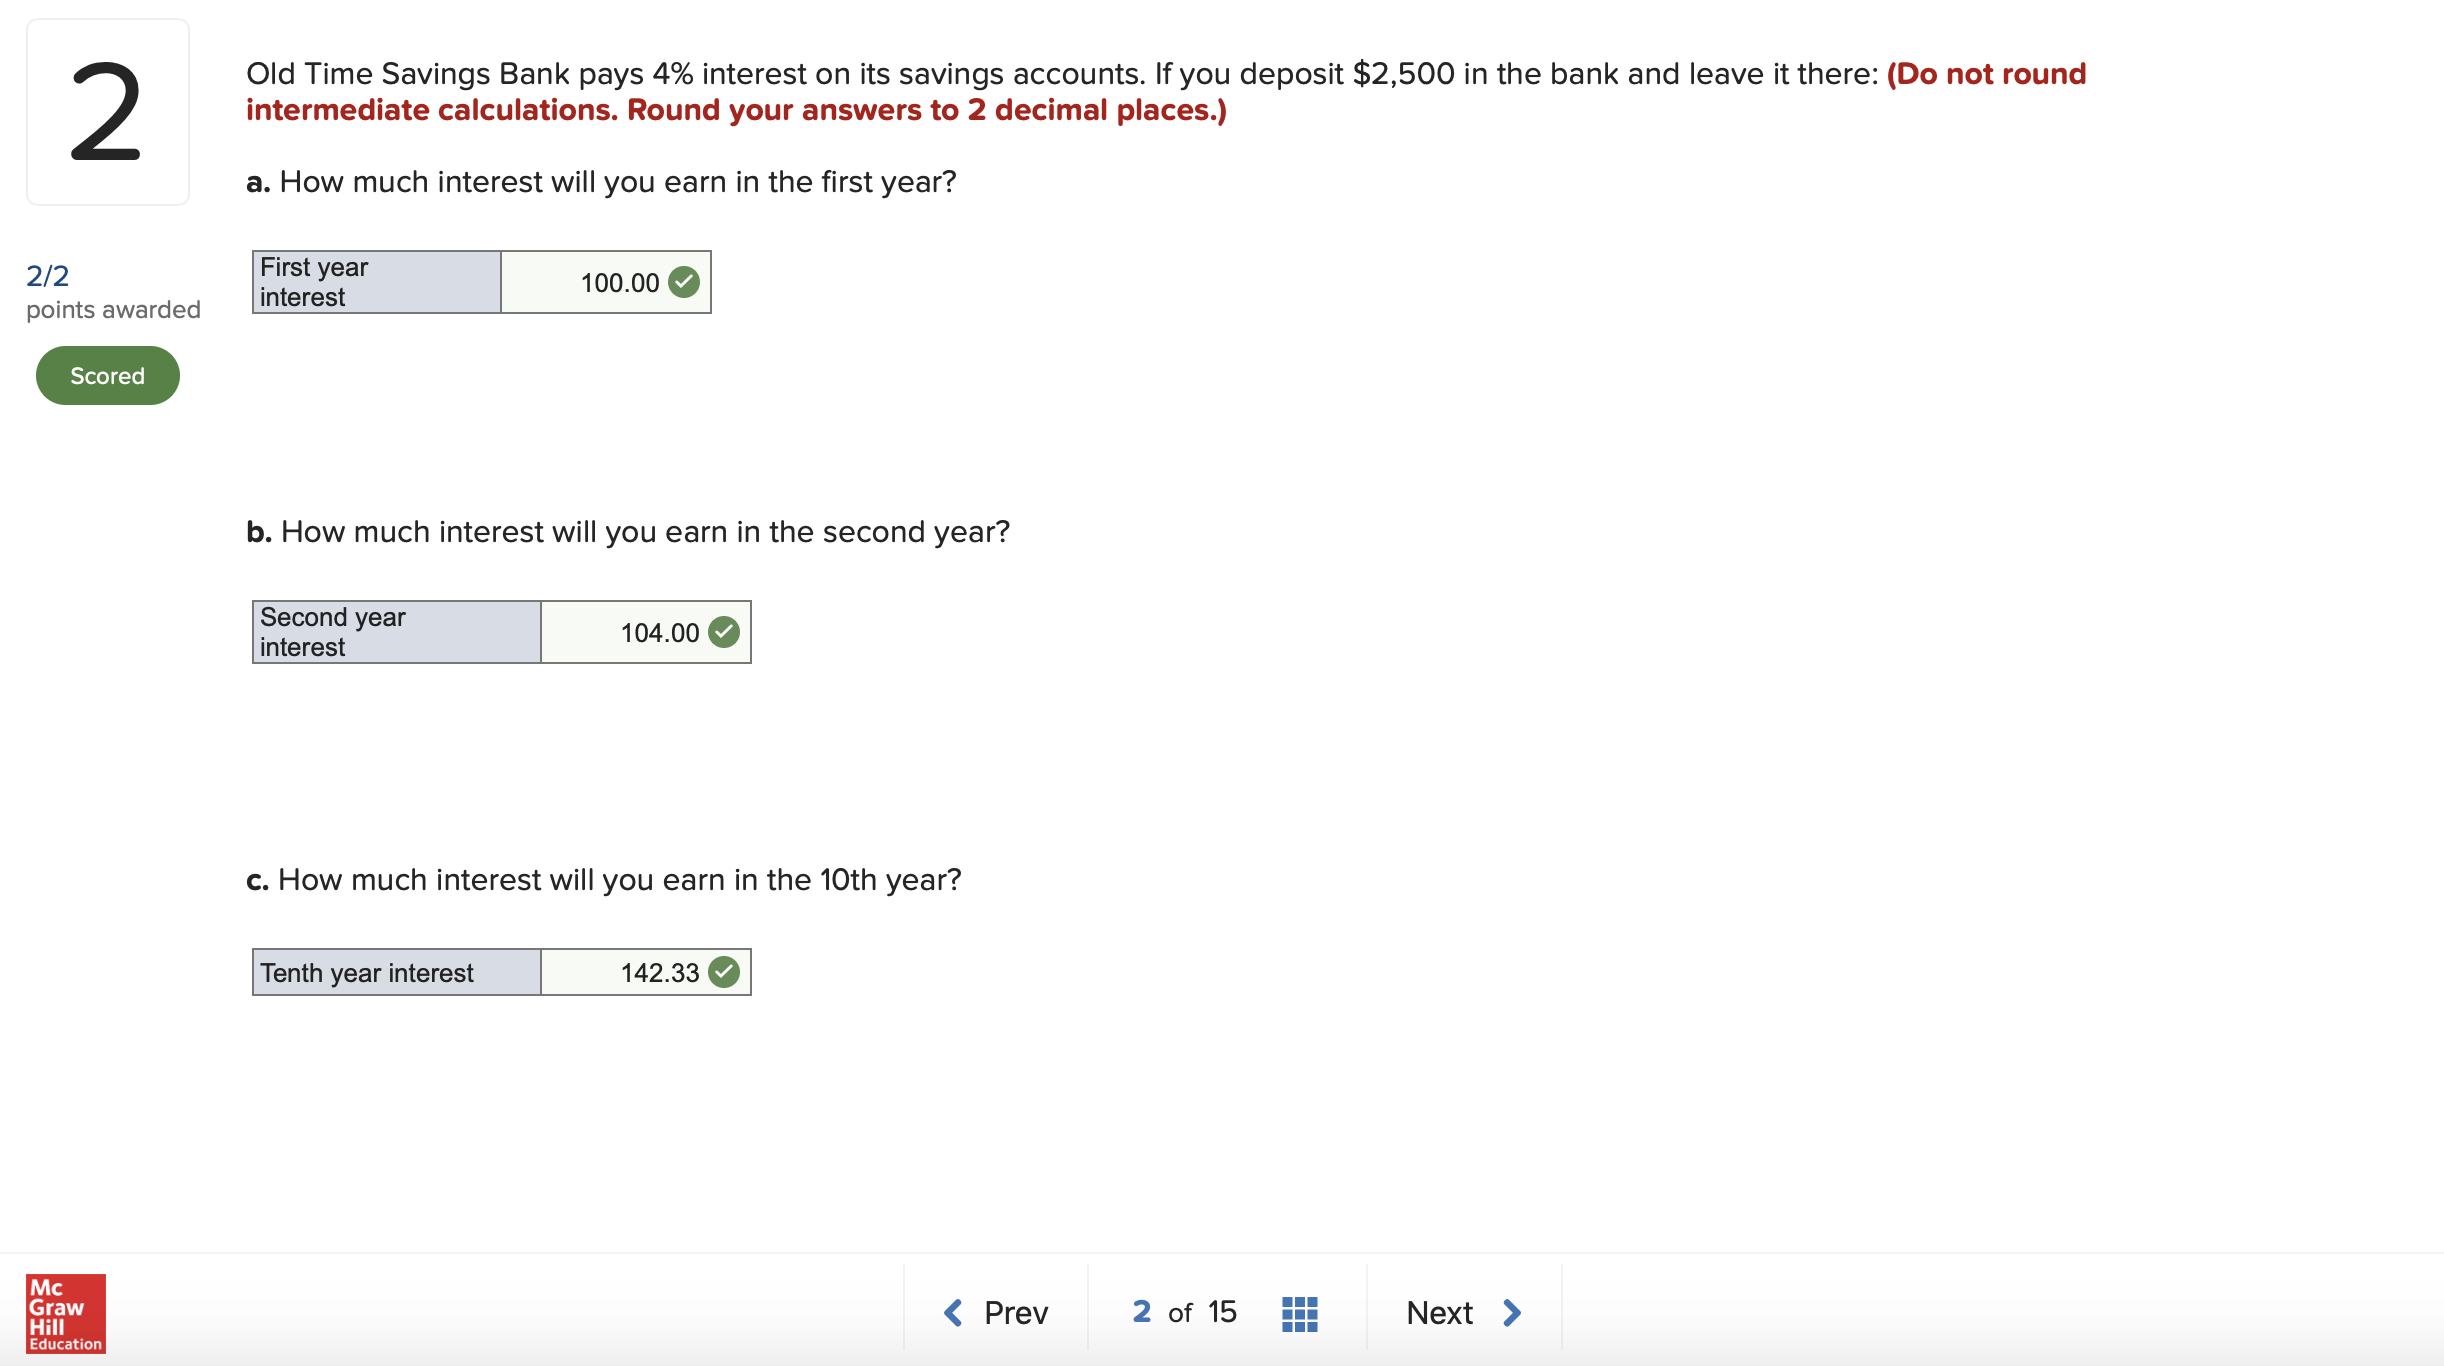Click the 2/2 points awarded label
Image resolution: width=2444 pixels, height=1366 pixels.
(113, 292)
